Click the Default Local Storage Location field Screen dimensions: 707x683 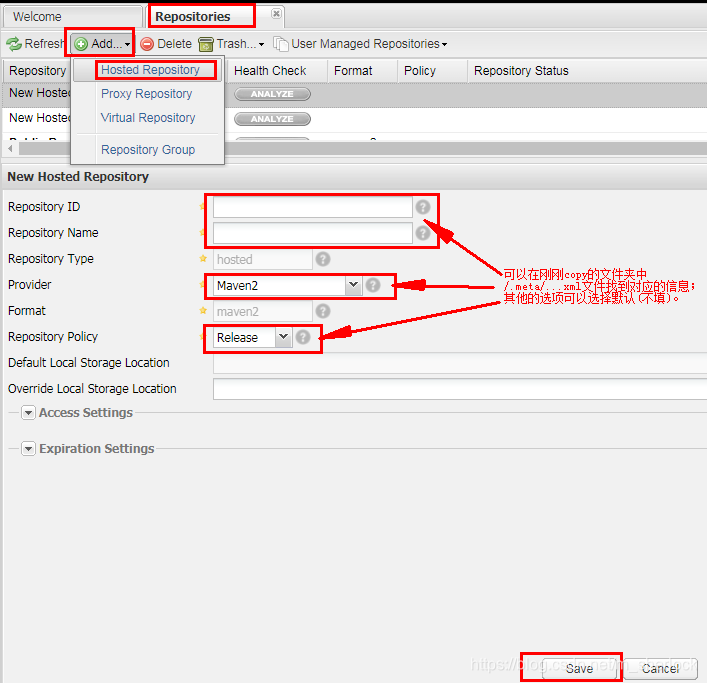(460, 363)
